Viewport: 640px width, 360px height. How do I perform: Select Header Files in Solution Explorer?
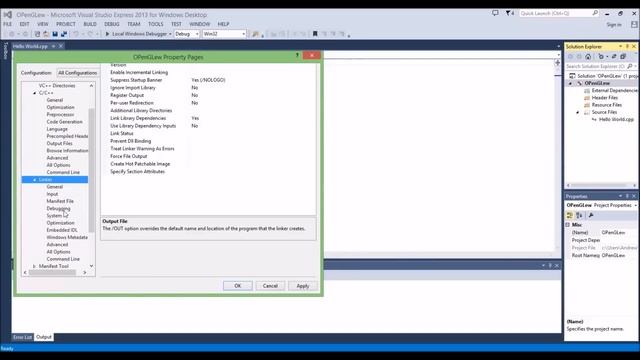tap(604, 98)
